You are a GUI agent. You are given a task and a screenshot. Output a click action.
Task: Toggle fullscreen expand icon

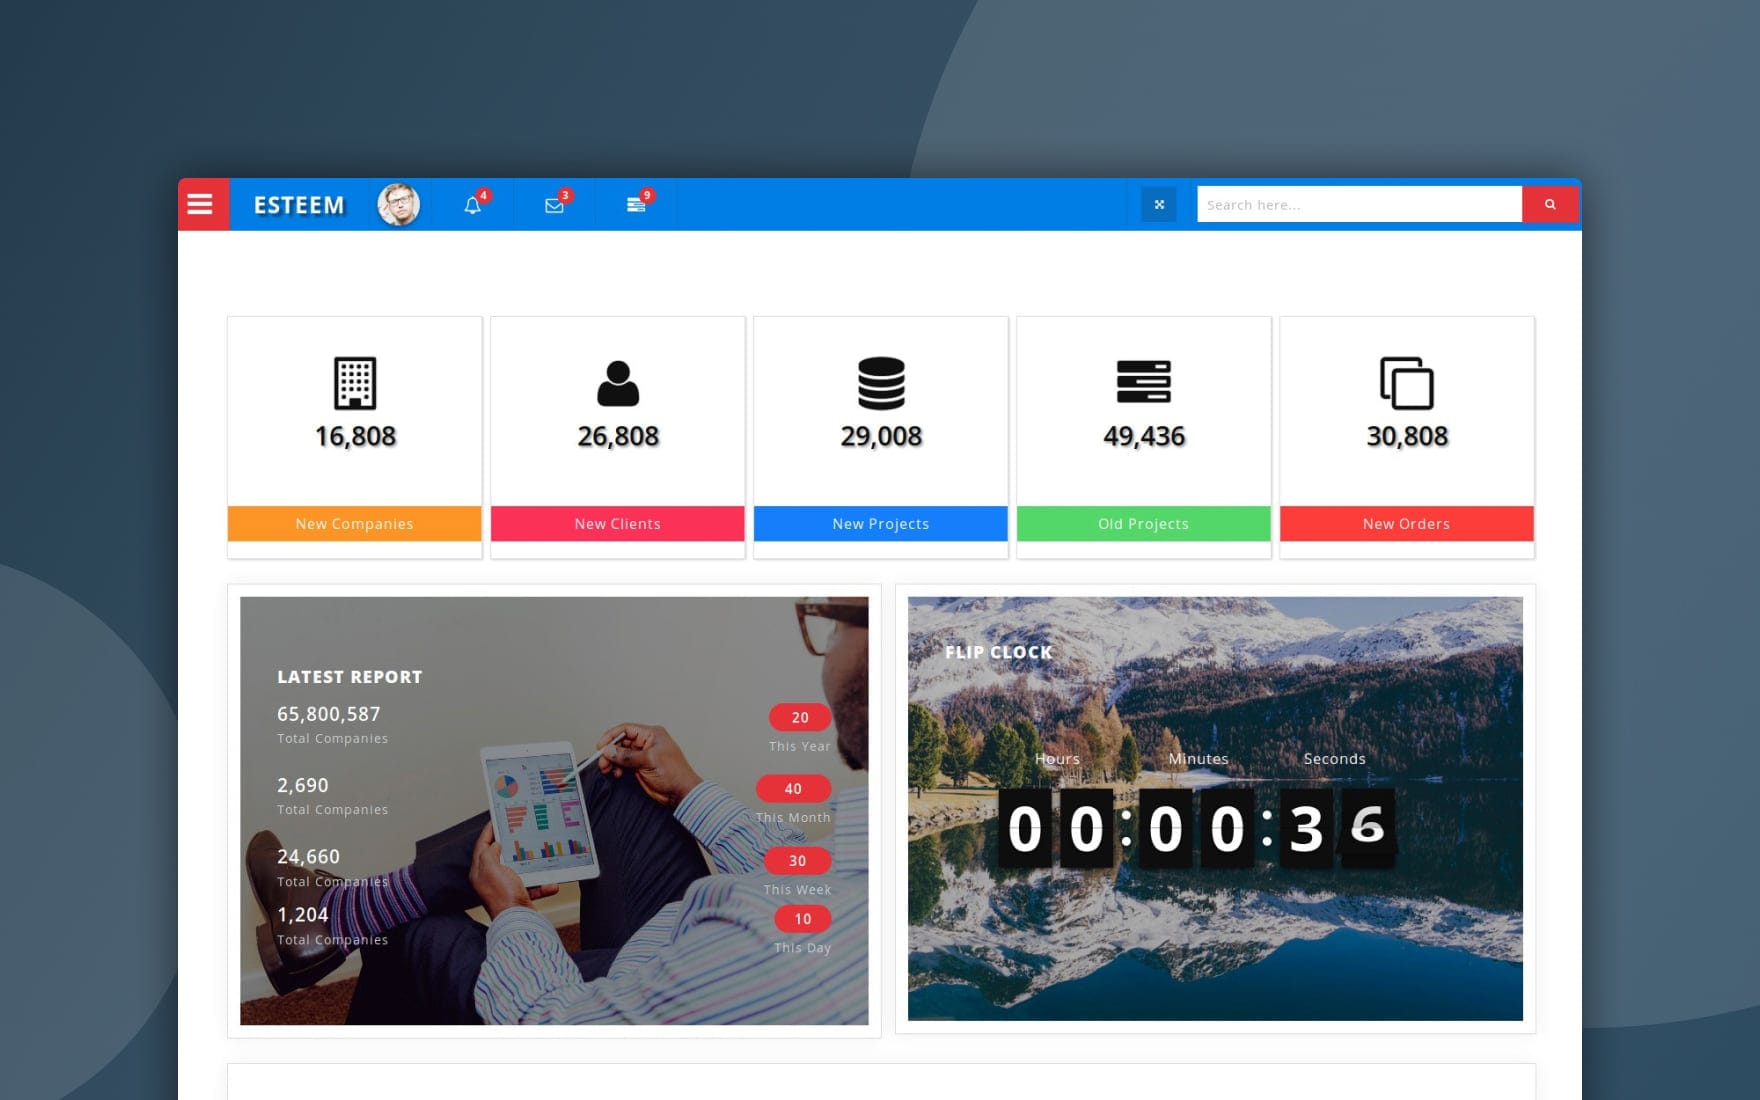click(x=1159, y=204)
